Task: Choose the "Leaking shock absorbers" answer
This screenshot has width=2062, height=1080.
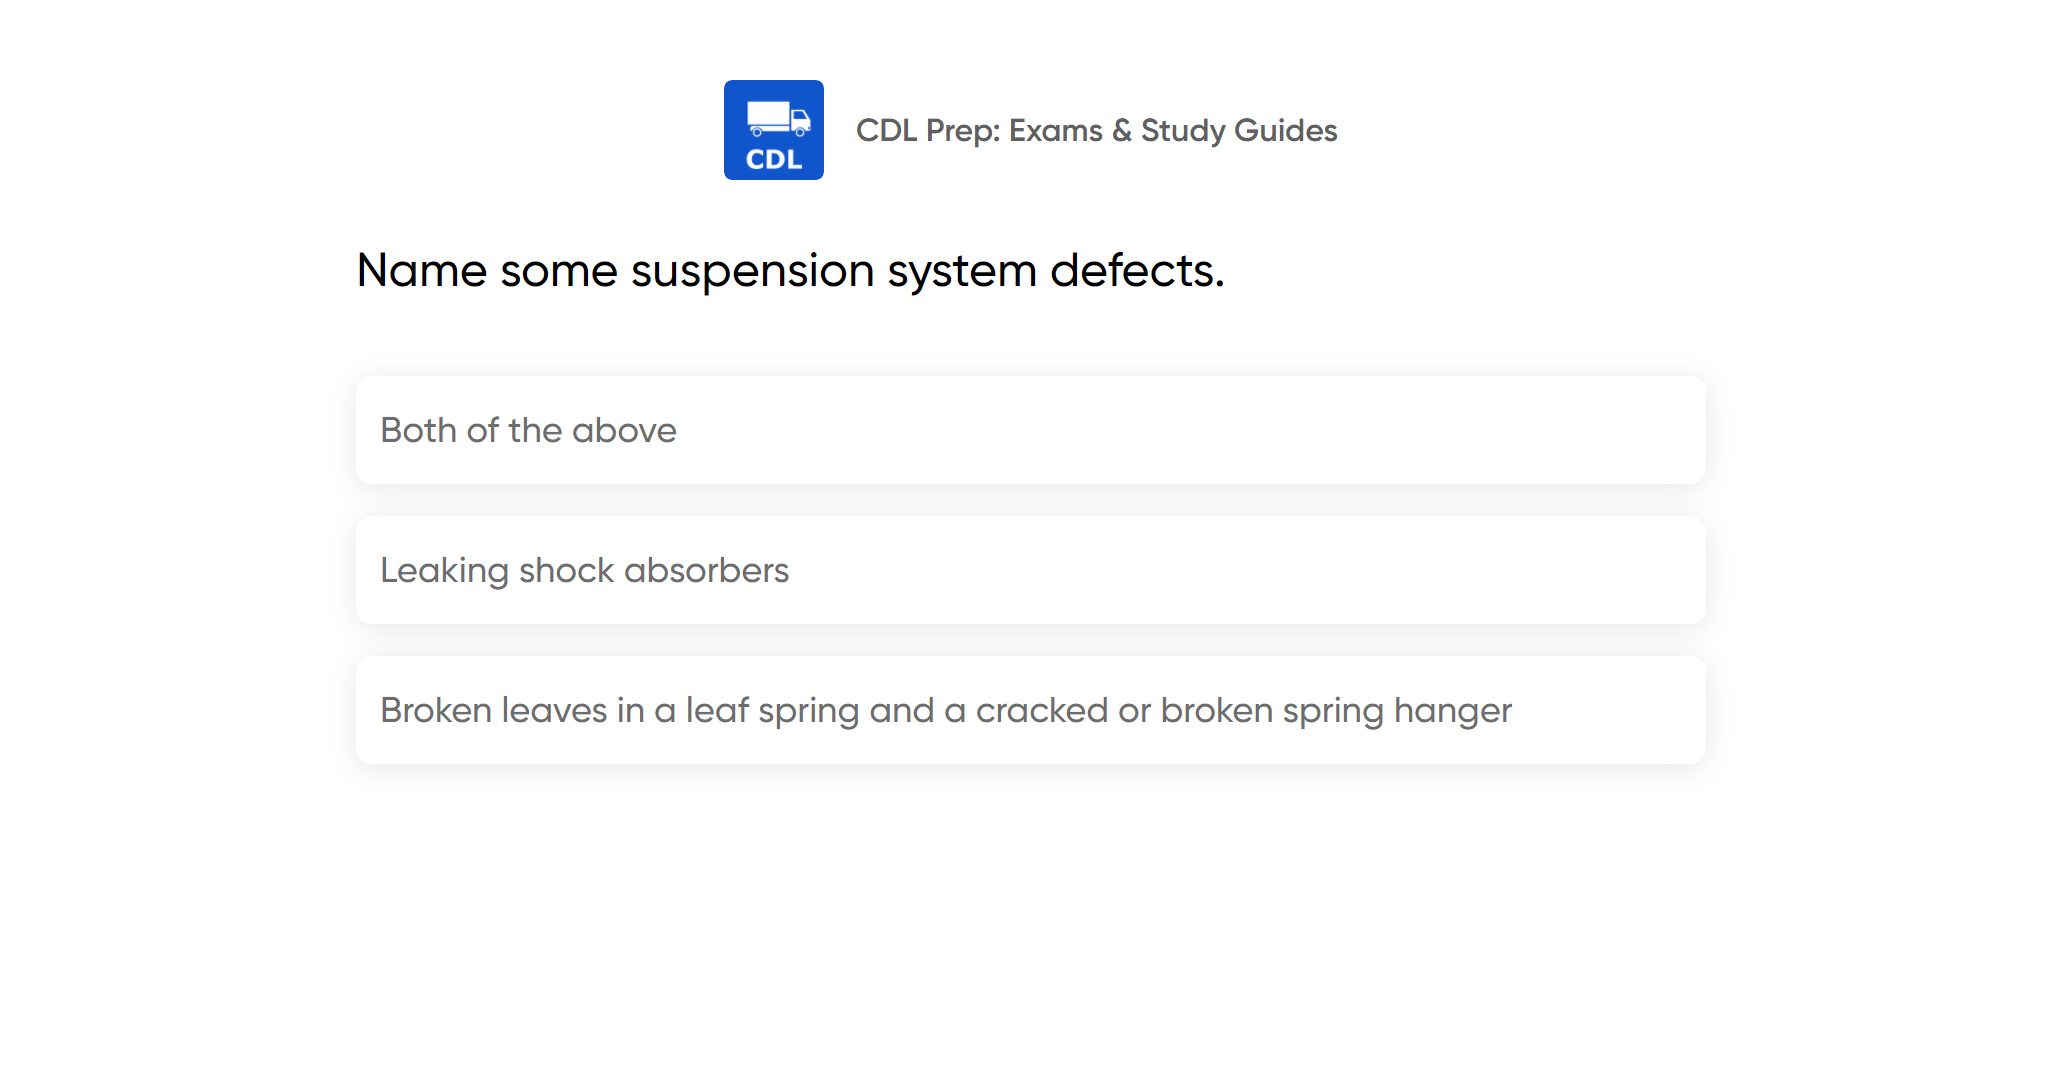Action: pyautogui.click(x=1030, y=570)
